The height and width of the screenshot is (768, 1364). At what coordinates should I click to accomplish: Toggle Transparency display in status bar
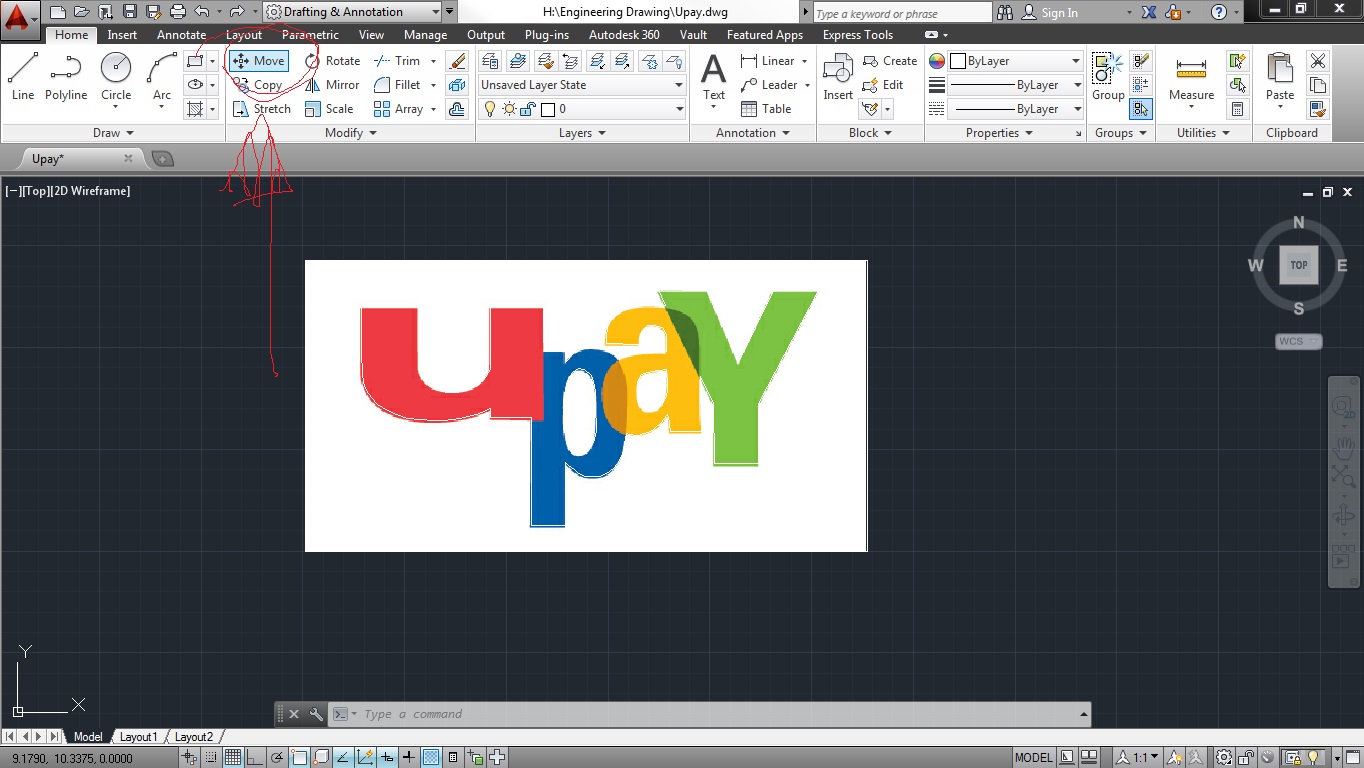(x=431, y=758)
